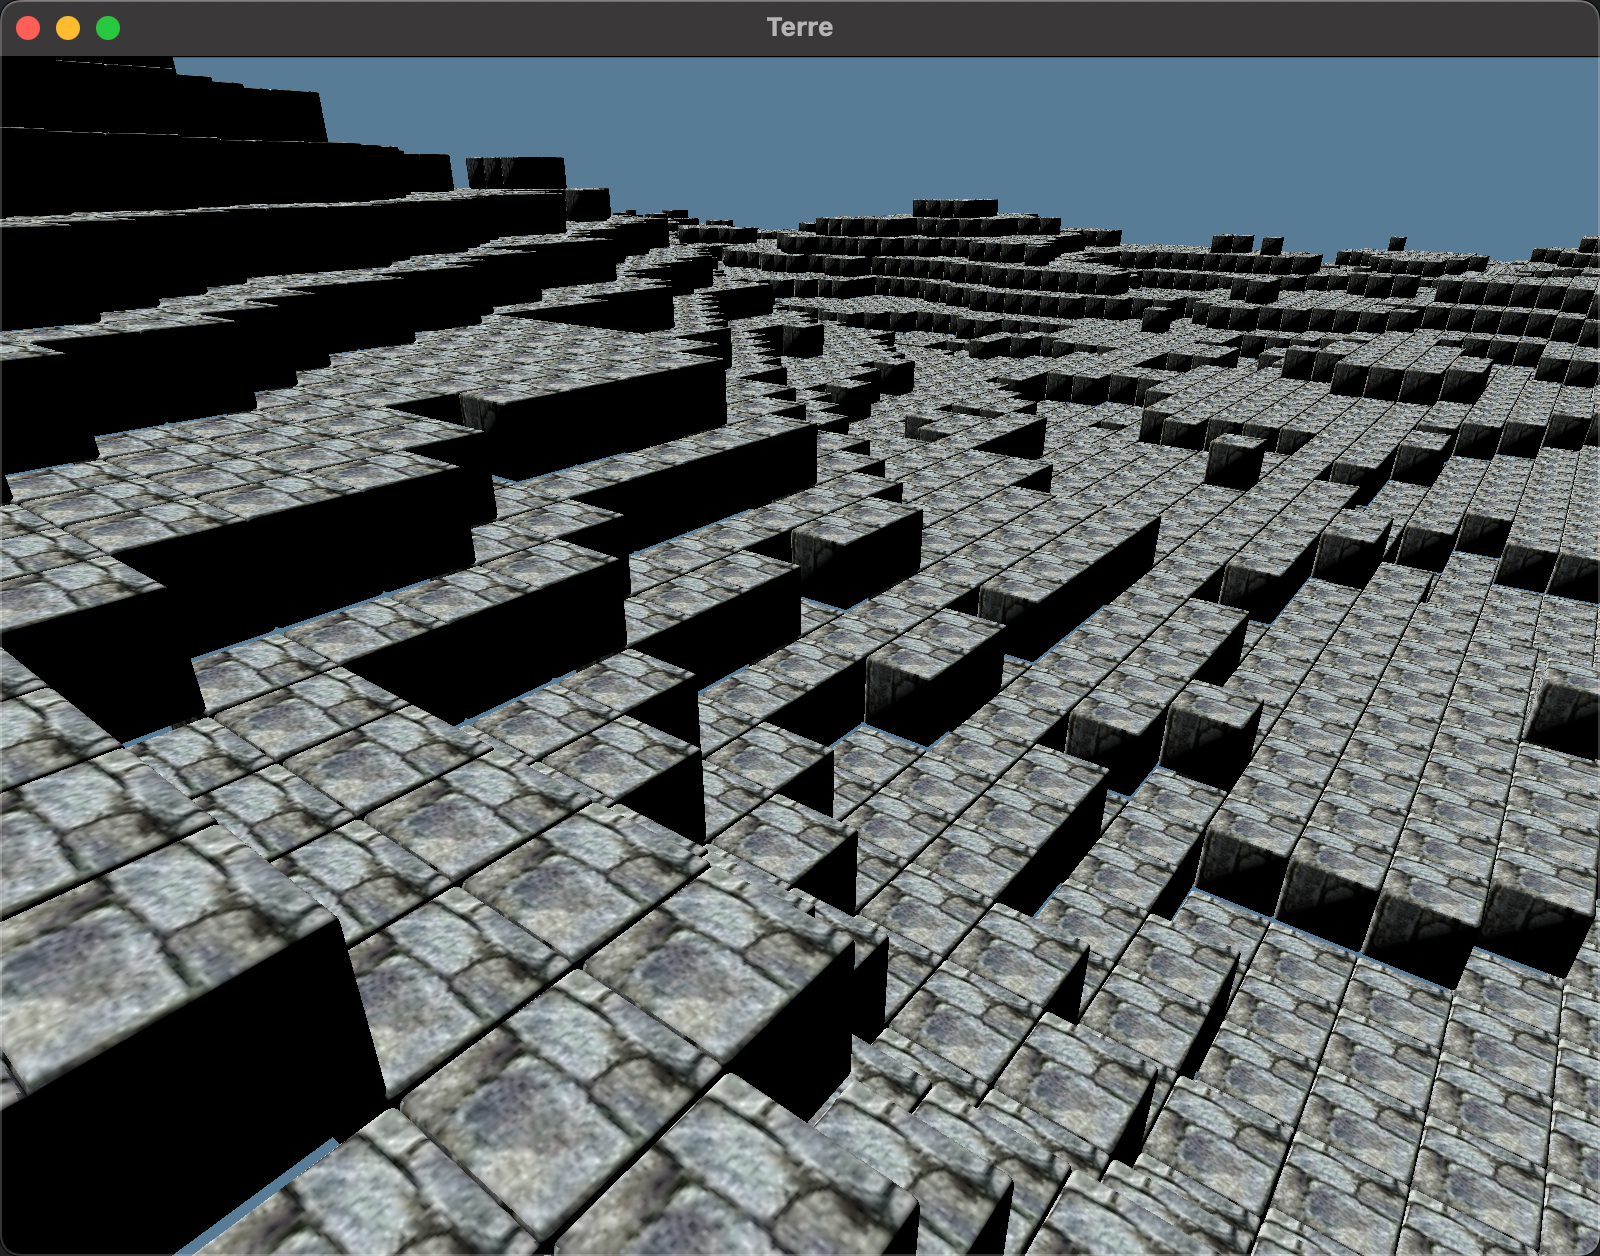Click the "Terre" window title text

coord(799,28)
